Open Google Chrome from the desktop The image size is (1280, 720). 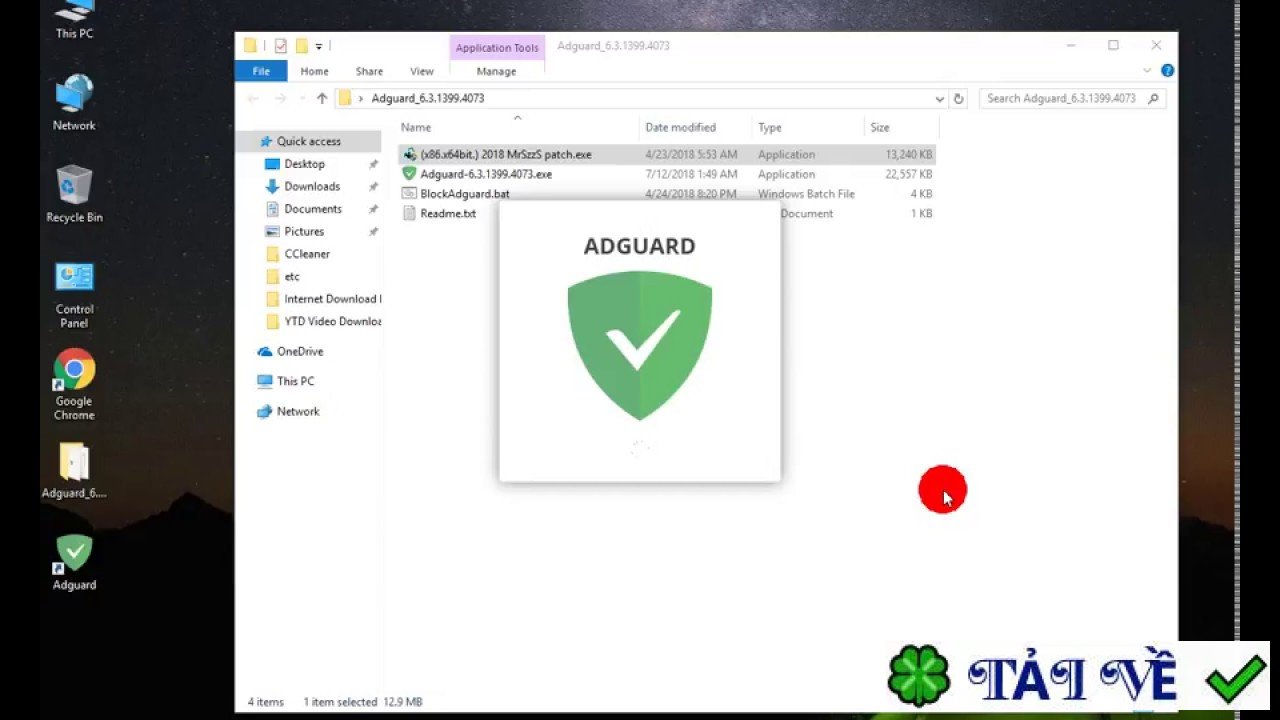73,370
